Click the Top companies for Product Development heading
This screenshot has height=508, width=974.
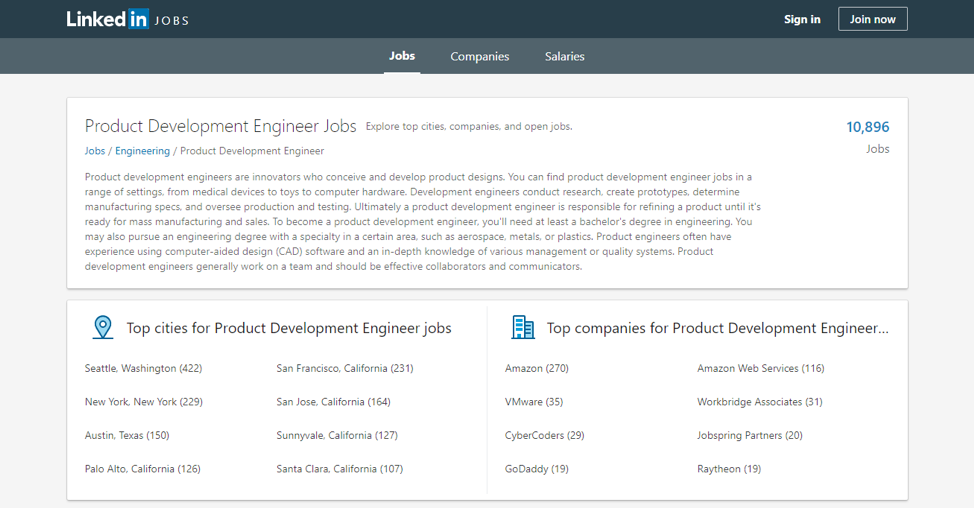click(x=717, y=328)
